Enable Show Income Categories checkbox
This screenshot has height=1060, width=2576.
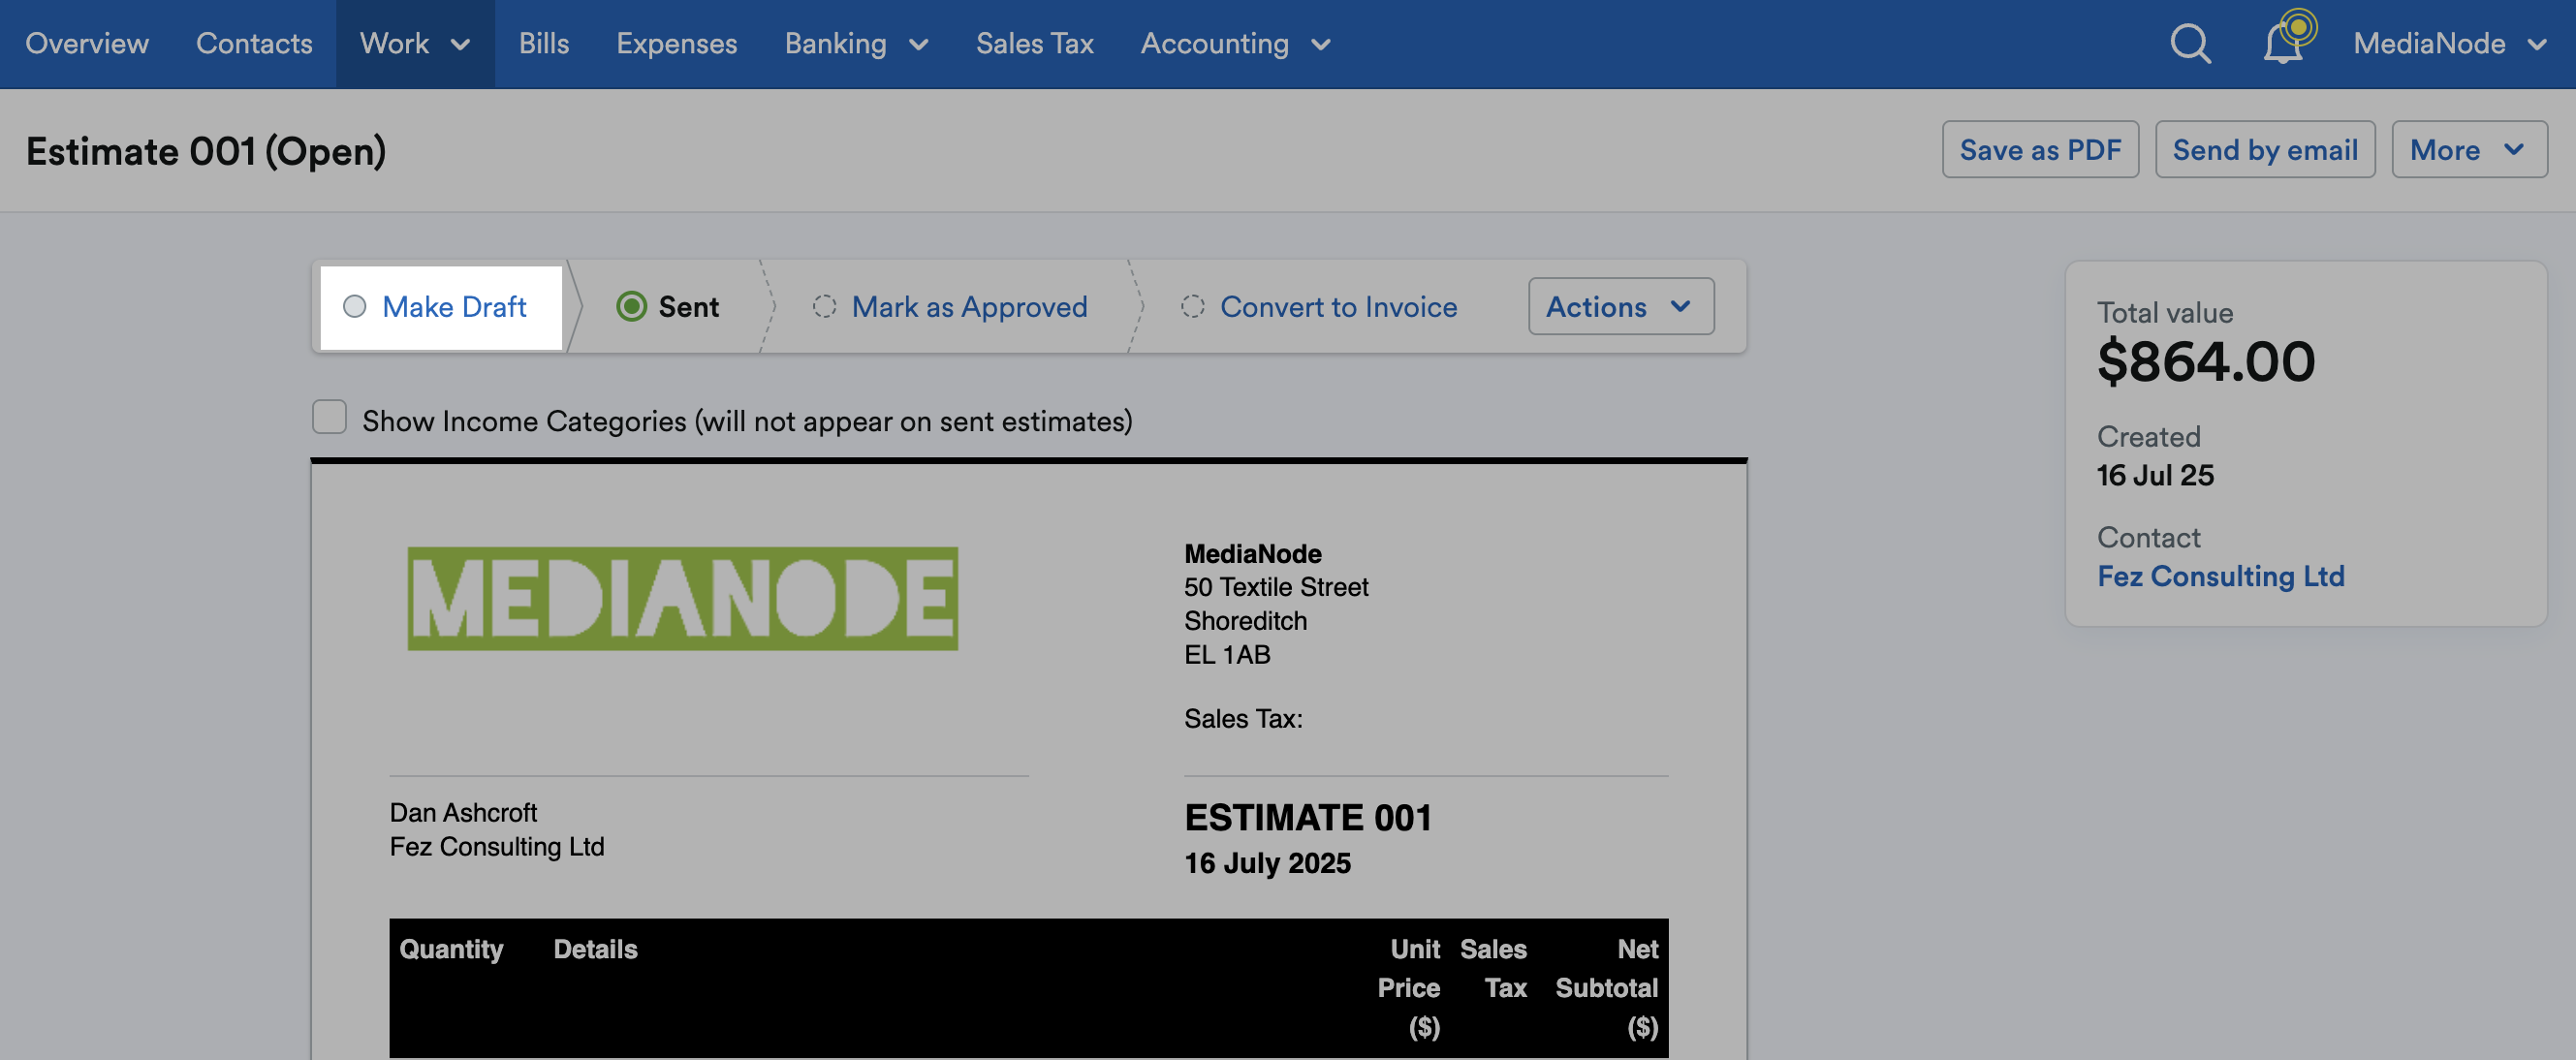point(329,417)
